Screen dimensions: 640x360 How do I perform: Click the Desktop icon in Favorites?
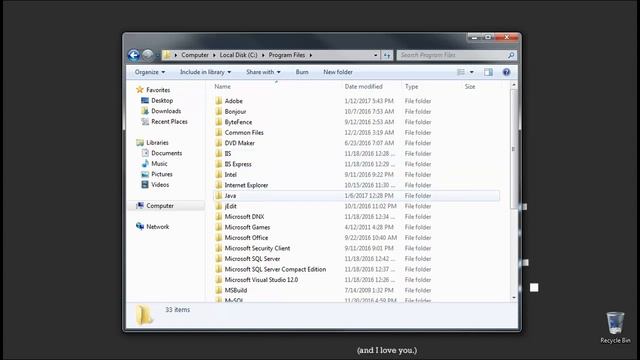(145, 100)
